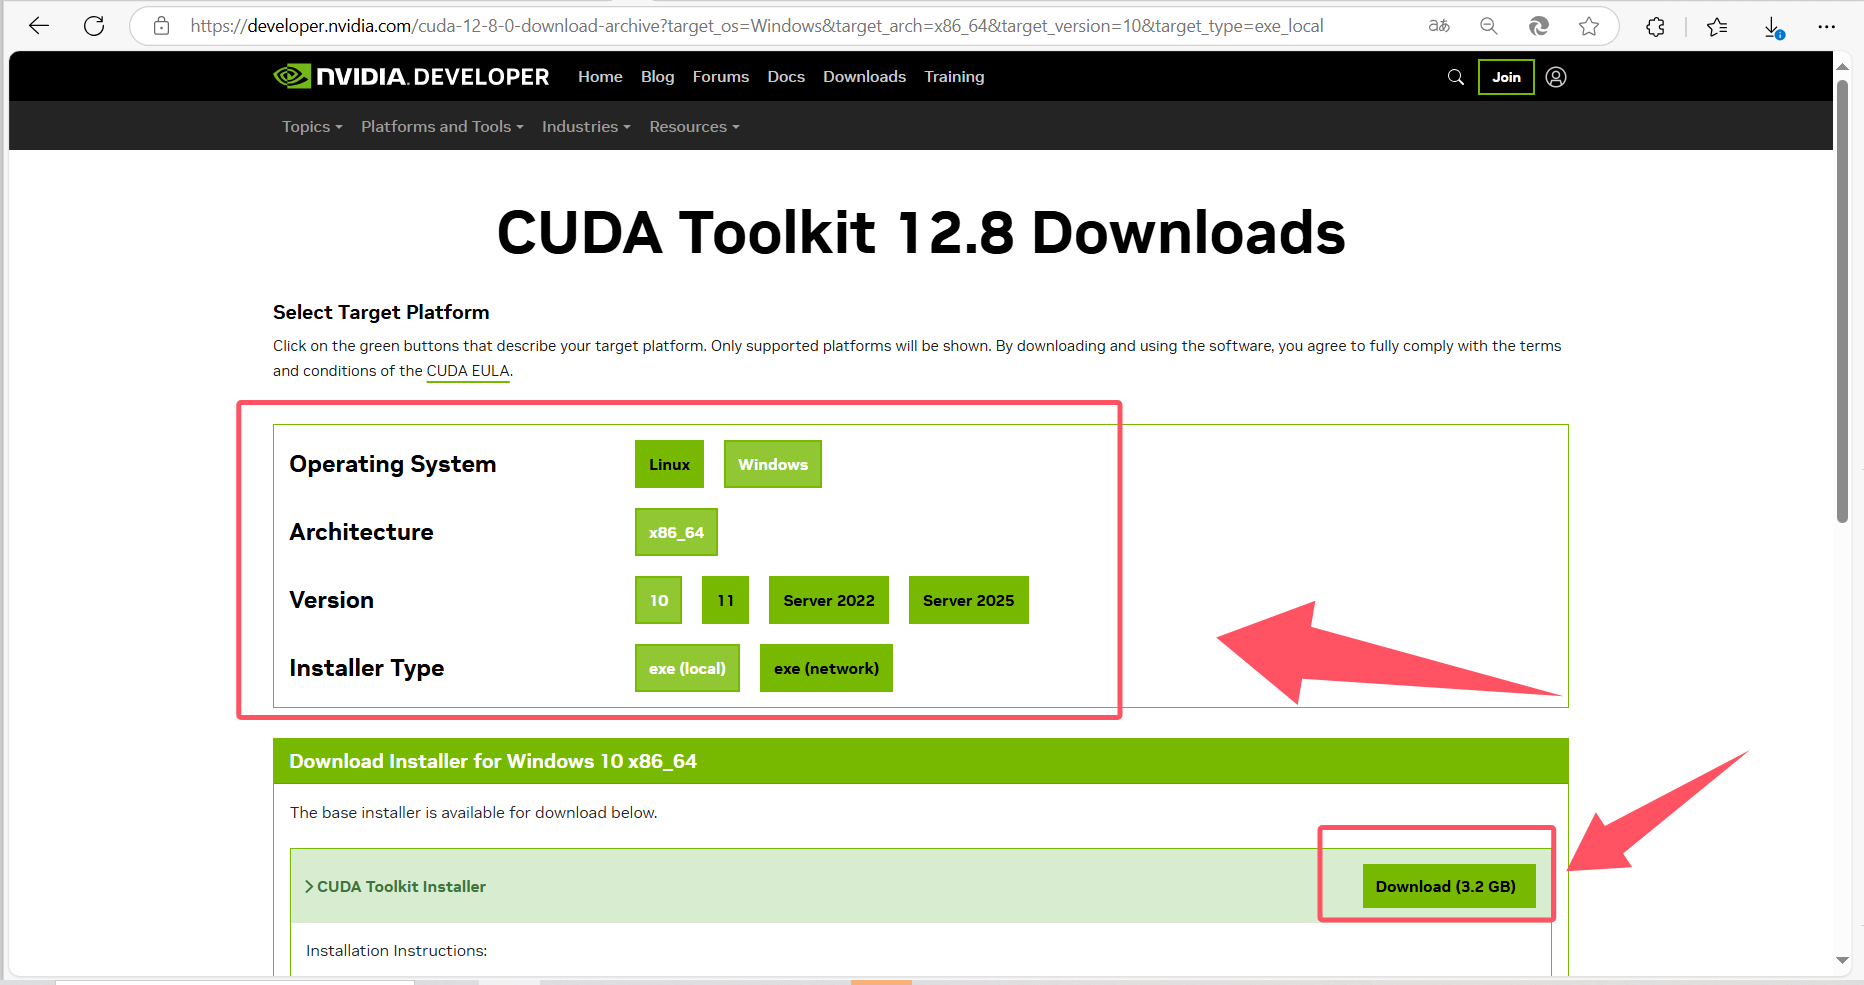Screen dimensions: 1864x985
Task: Open the Blog nav item
Action: (657, 77)
